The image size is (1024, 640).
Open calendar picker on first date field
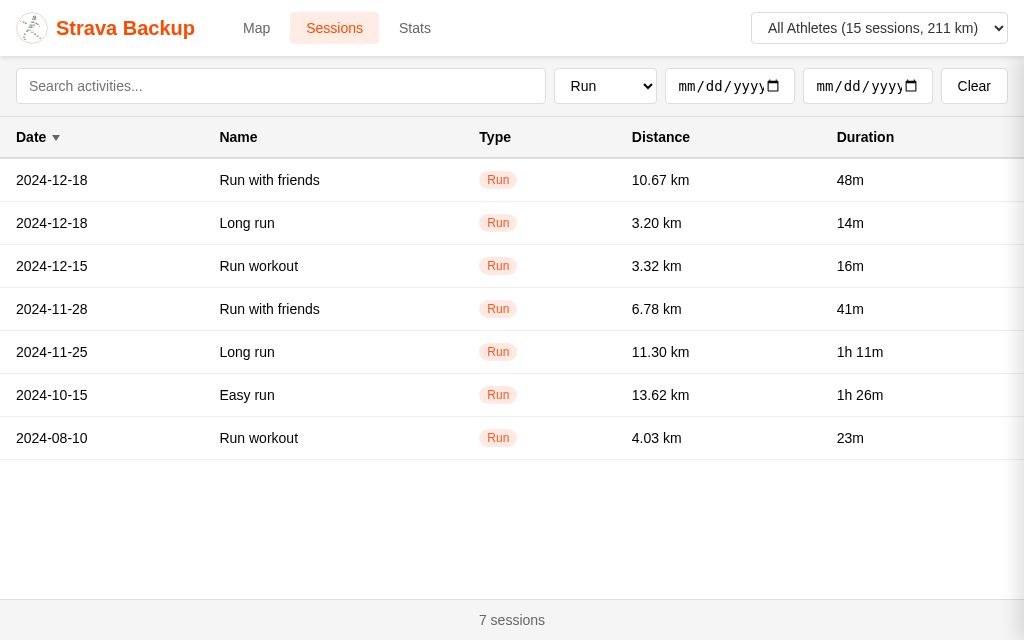773,86
